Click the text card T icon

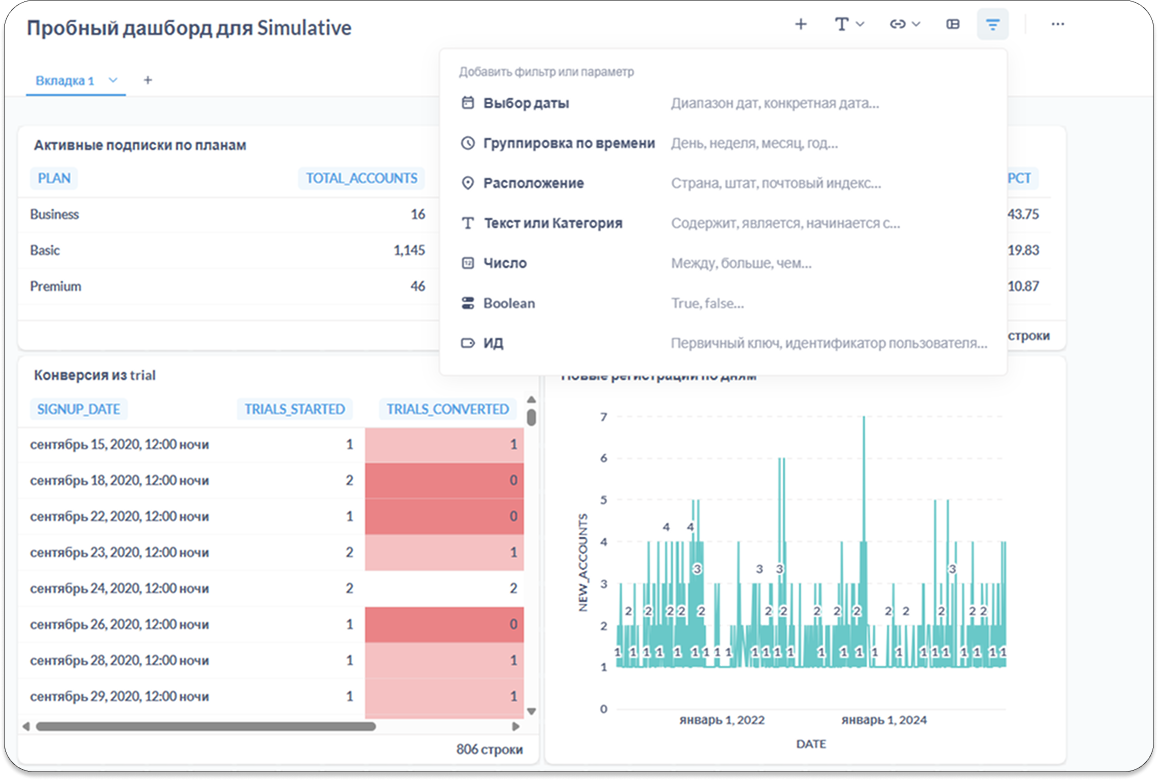tap(841, 24)
